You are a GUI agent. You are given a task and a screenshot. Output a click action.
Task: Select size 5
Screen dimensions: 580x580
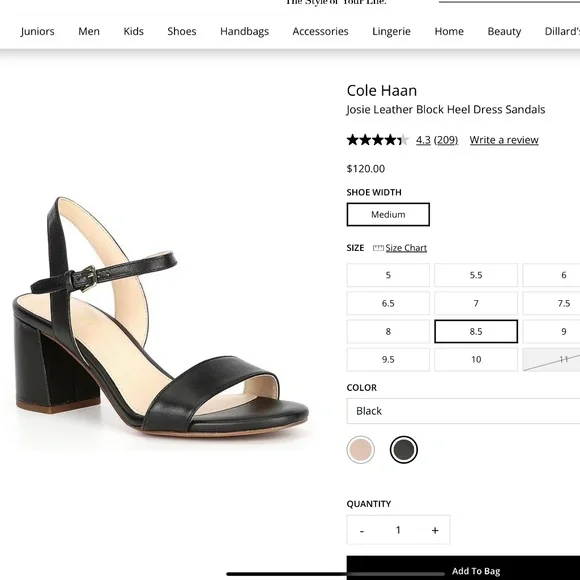click(388, 275)
